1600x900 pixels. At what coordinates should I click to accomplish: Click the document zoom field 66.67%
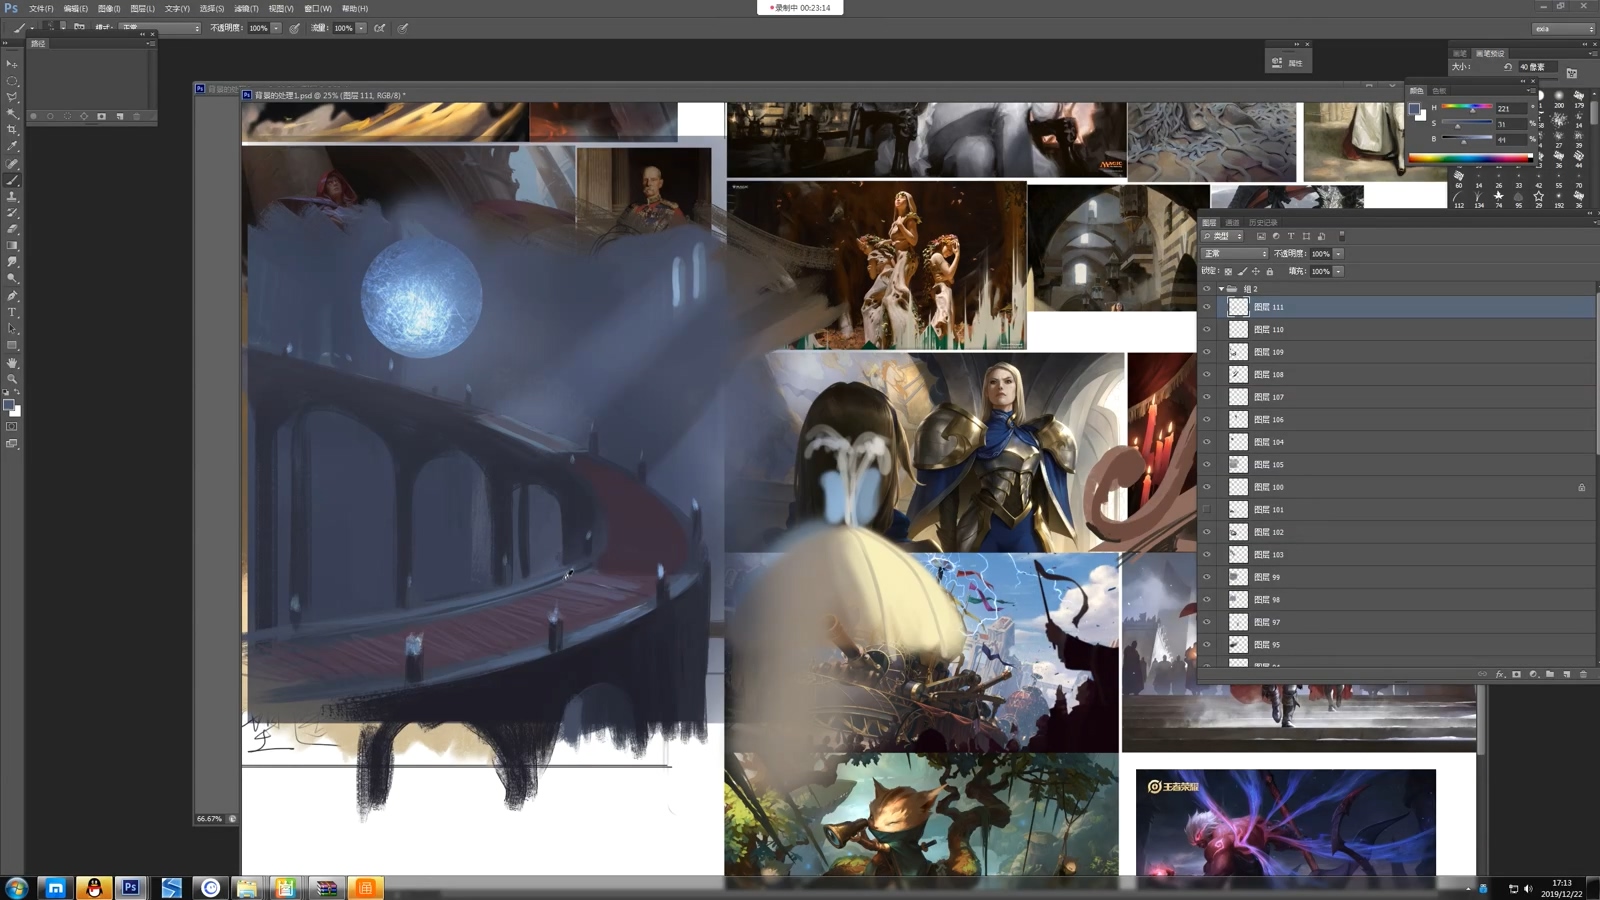click(x=209, y=819)
